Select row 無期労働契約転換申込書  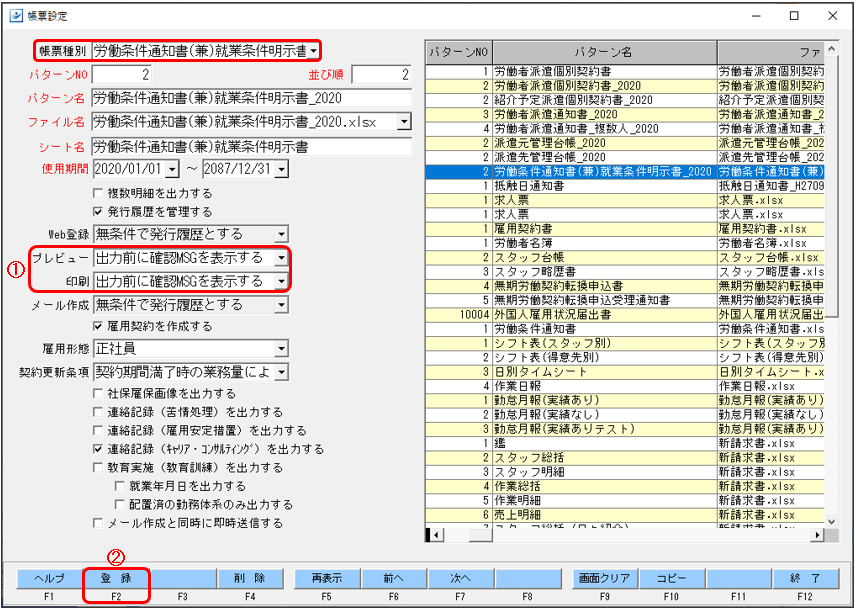tap(625, 286)
